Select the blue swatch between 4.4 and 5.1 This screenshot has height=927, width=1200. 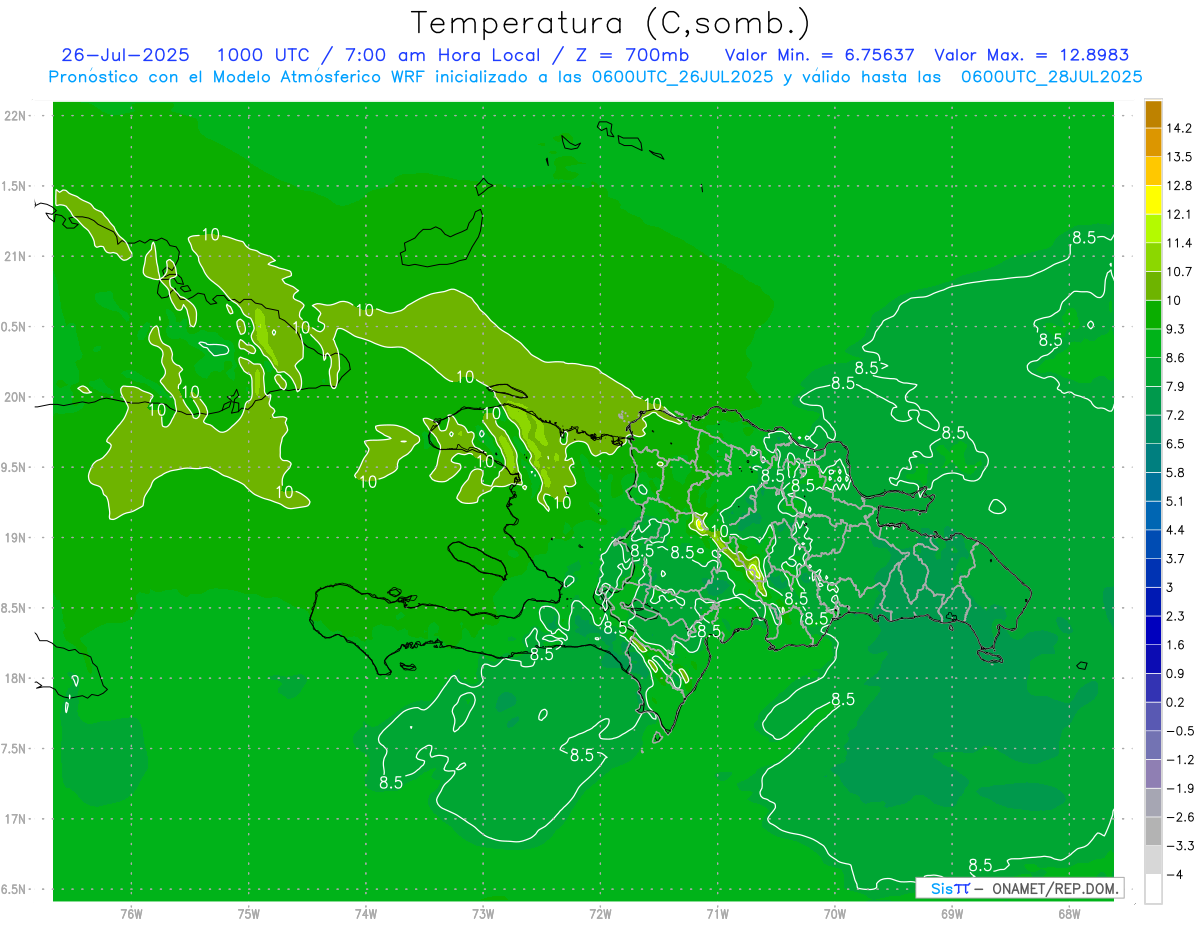point(1153,515)
